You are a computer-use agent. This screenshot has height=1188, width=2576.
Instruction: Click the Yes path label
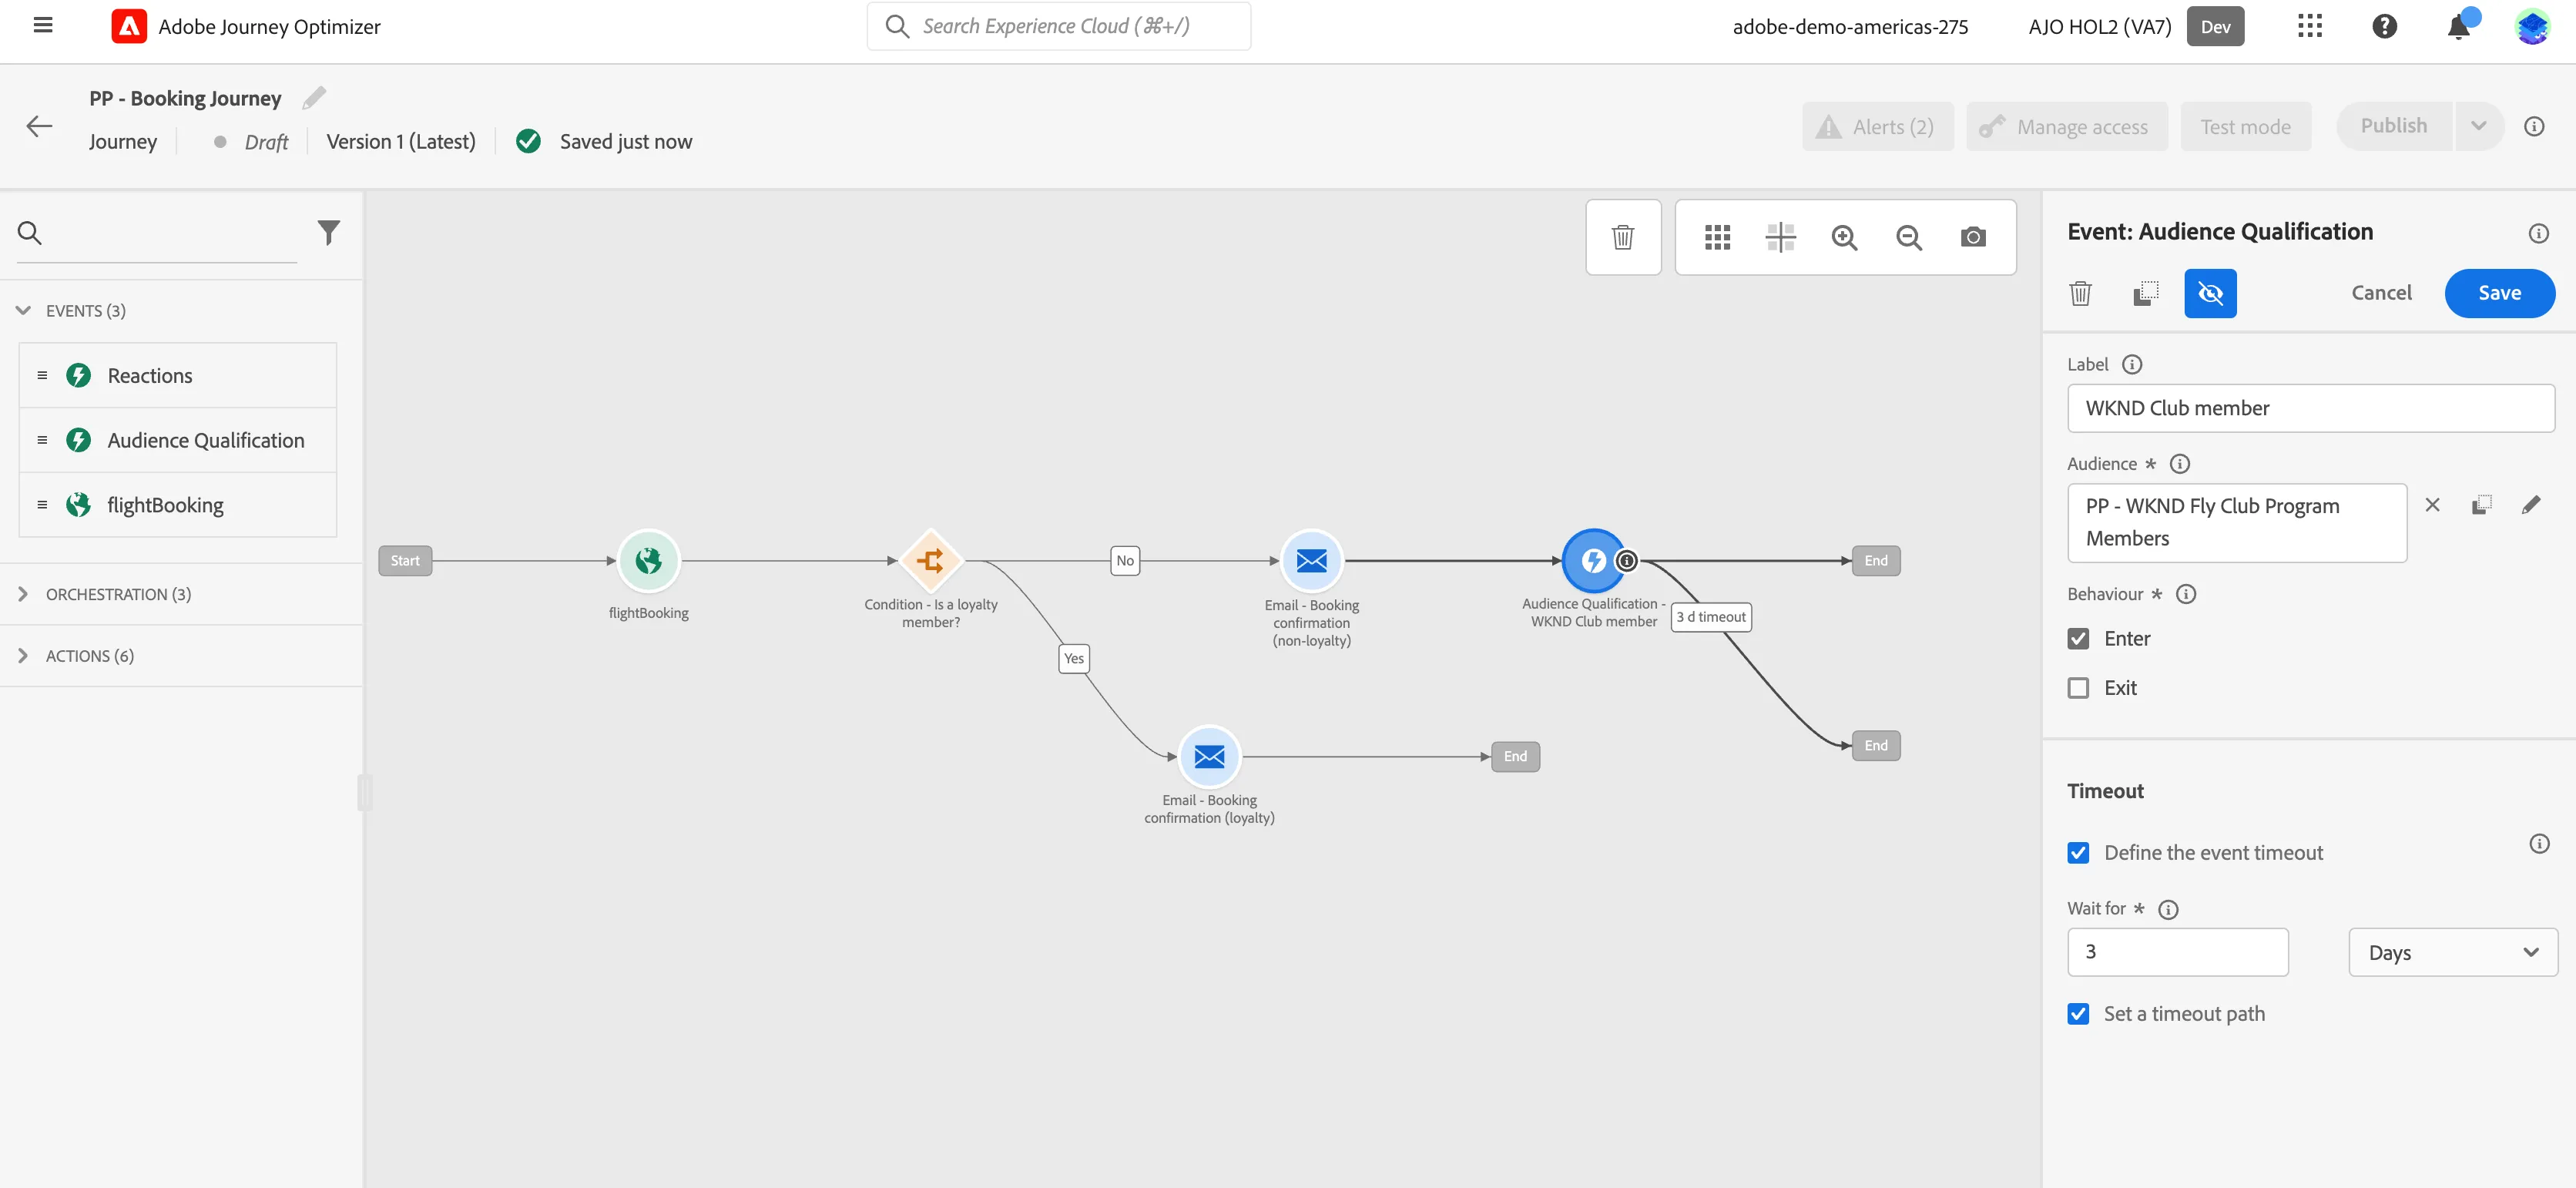(1073, 658)
